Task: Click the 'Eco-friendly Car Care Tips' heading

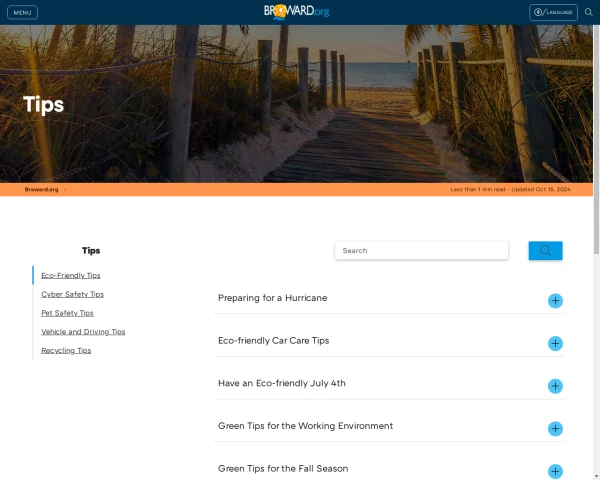Action: pyautogui.click(x=274, y=340)
